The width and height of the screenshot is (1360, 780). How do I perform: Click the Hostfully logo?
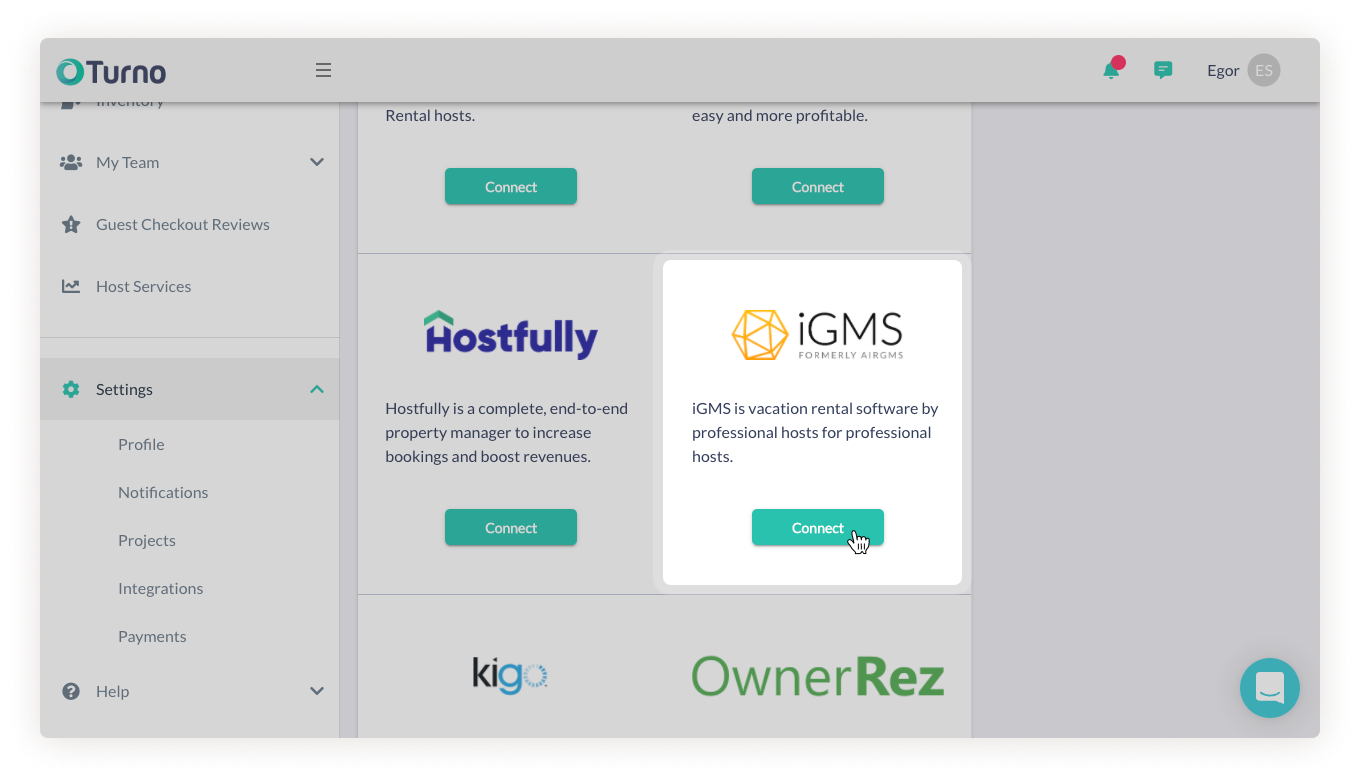(511, 335)
